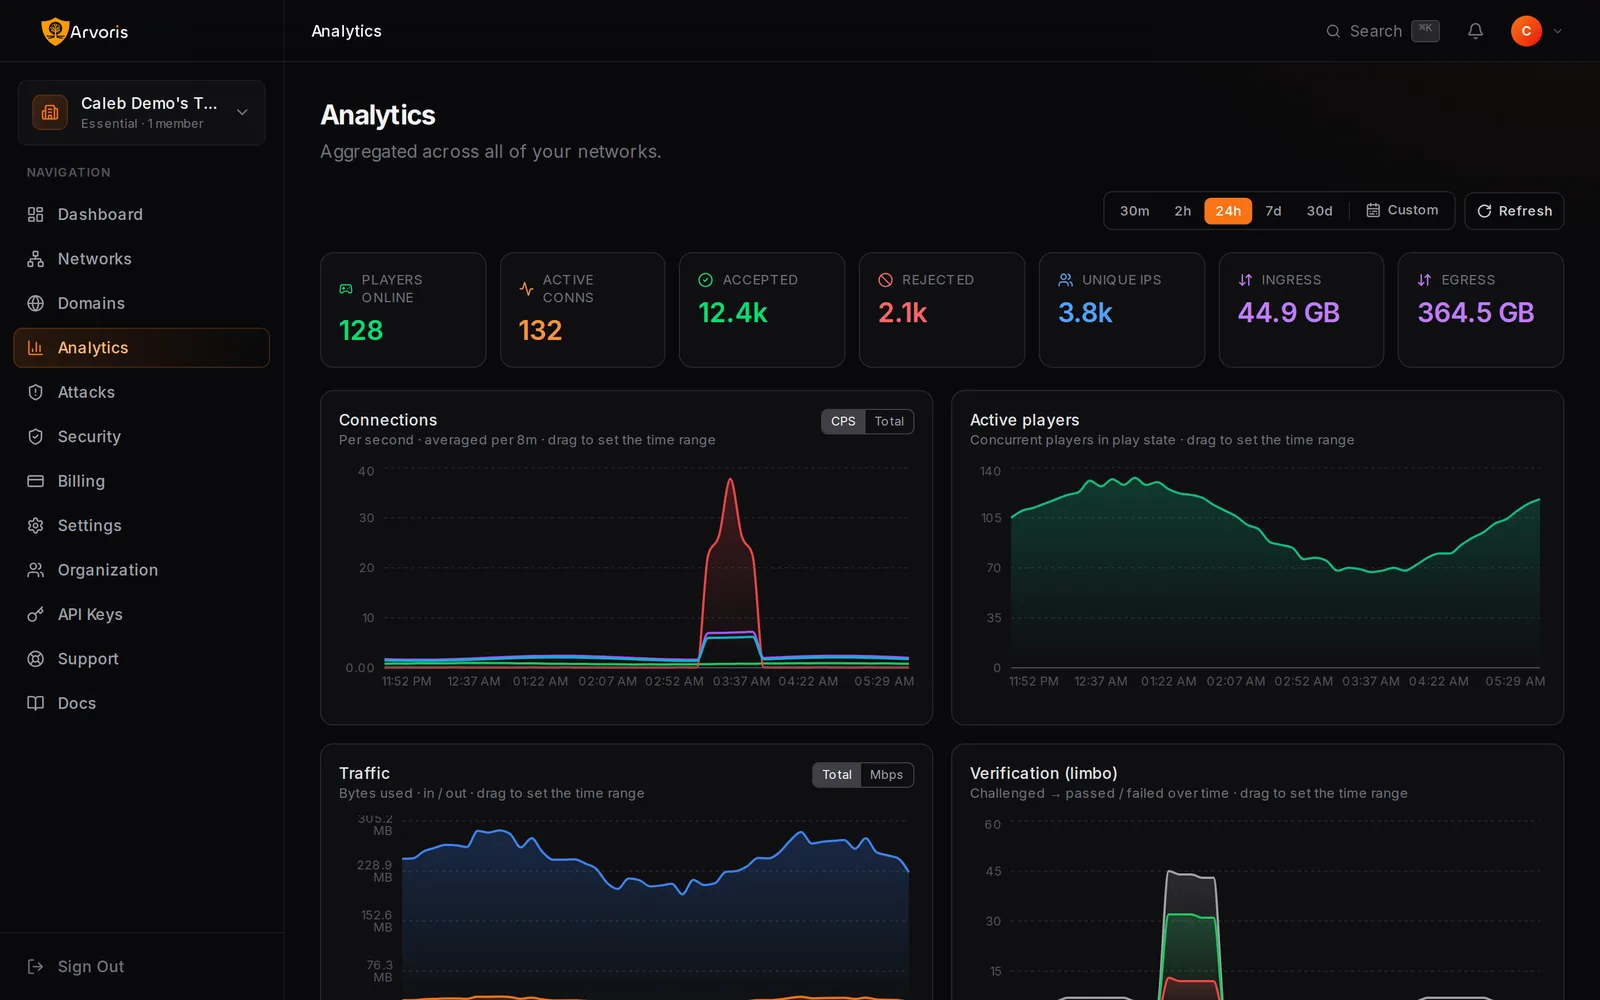Click the Domains globe icon in sidebar
This screenshot has width=1600, height=1000.
tap(35, 303)
